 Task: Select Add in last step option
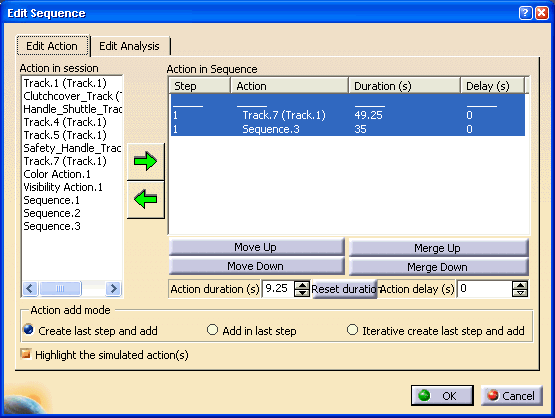[212, 330]
